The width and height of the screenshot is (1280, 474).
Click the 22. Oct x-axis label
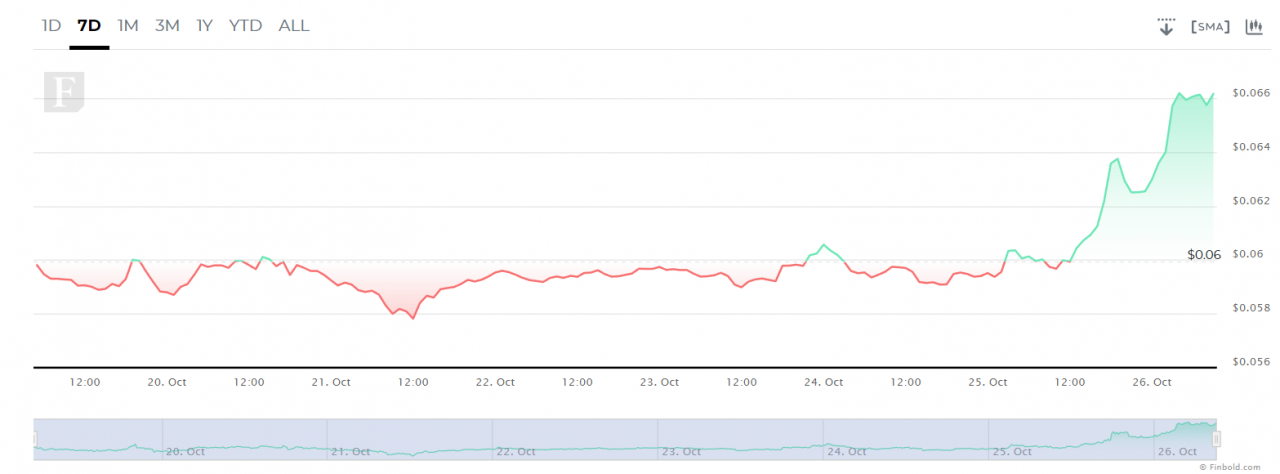495,382
